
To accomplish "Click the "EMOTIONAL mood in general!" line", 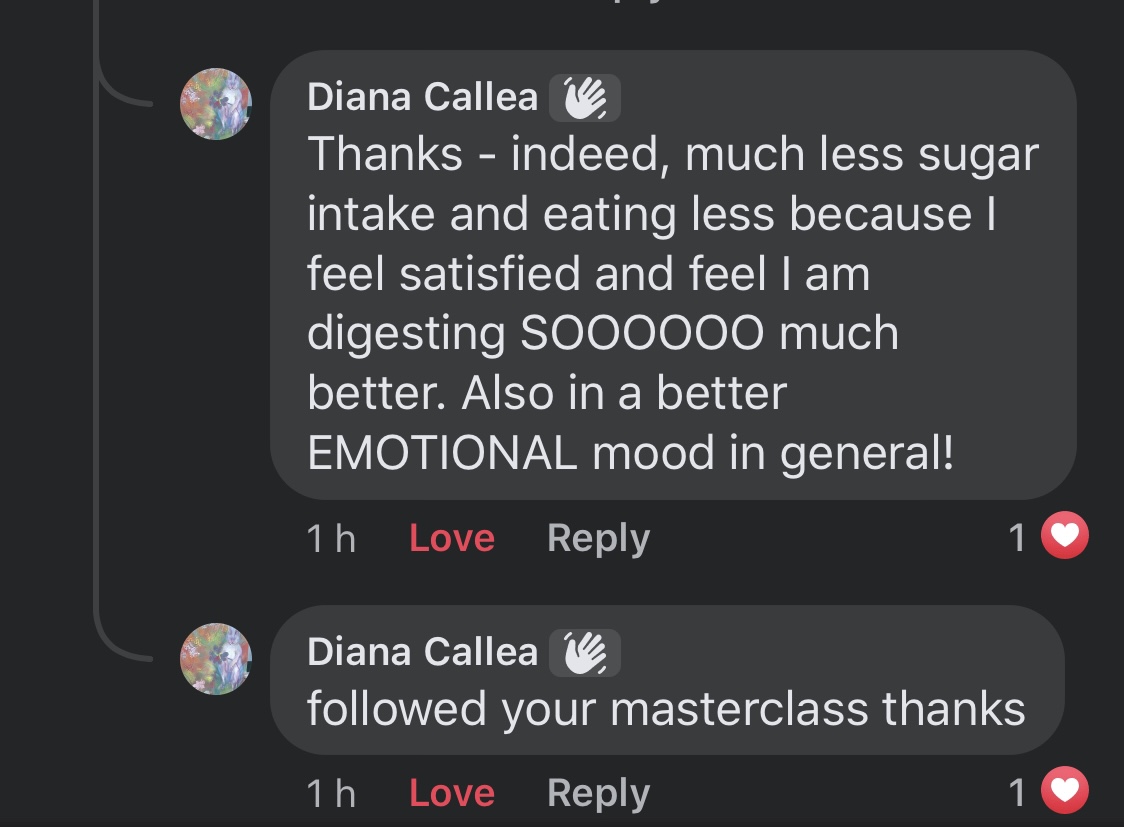I will tap(630, 453).
